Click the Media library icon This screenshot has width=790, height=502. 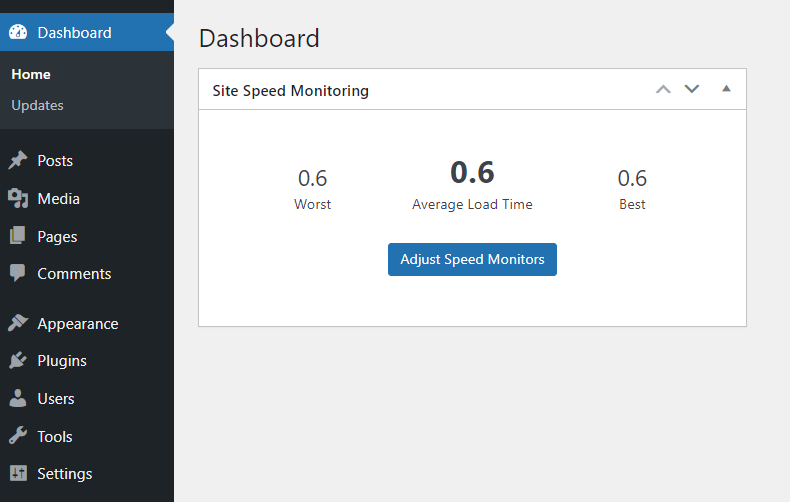click(x=18, y=198)
